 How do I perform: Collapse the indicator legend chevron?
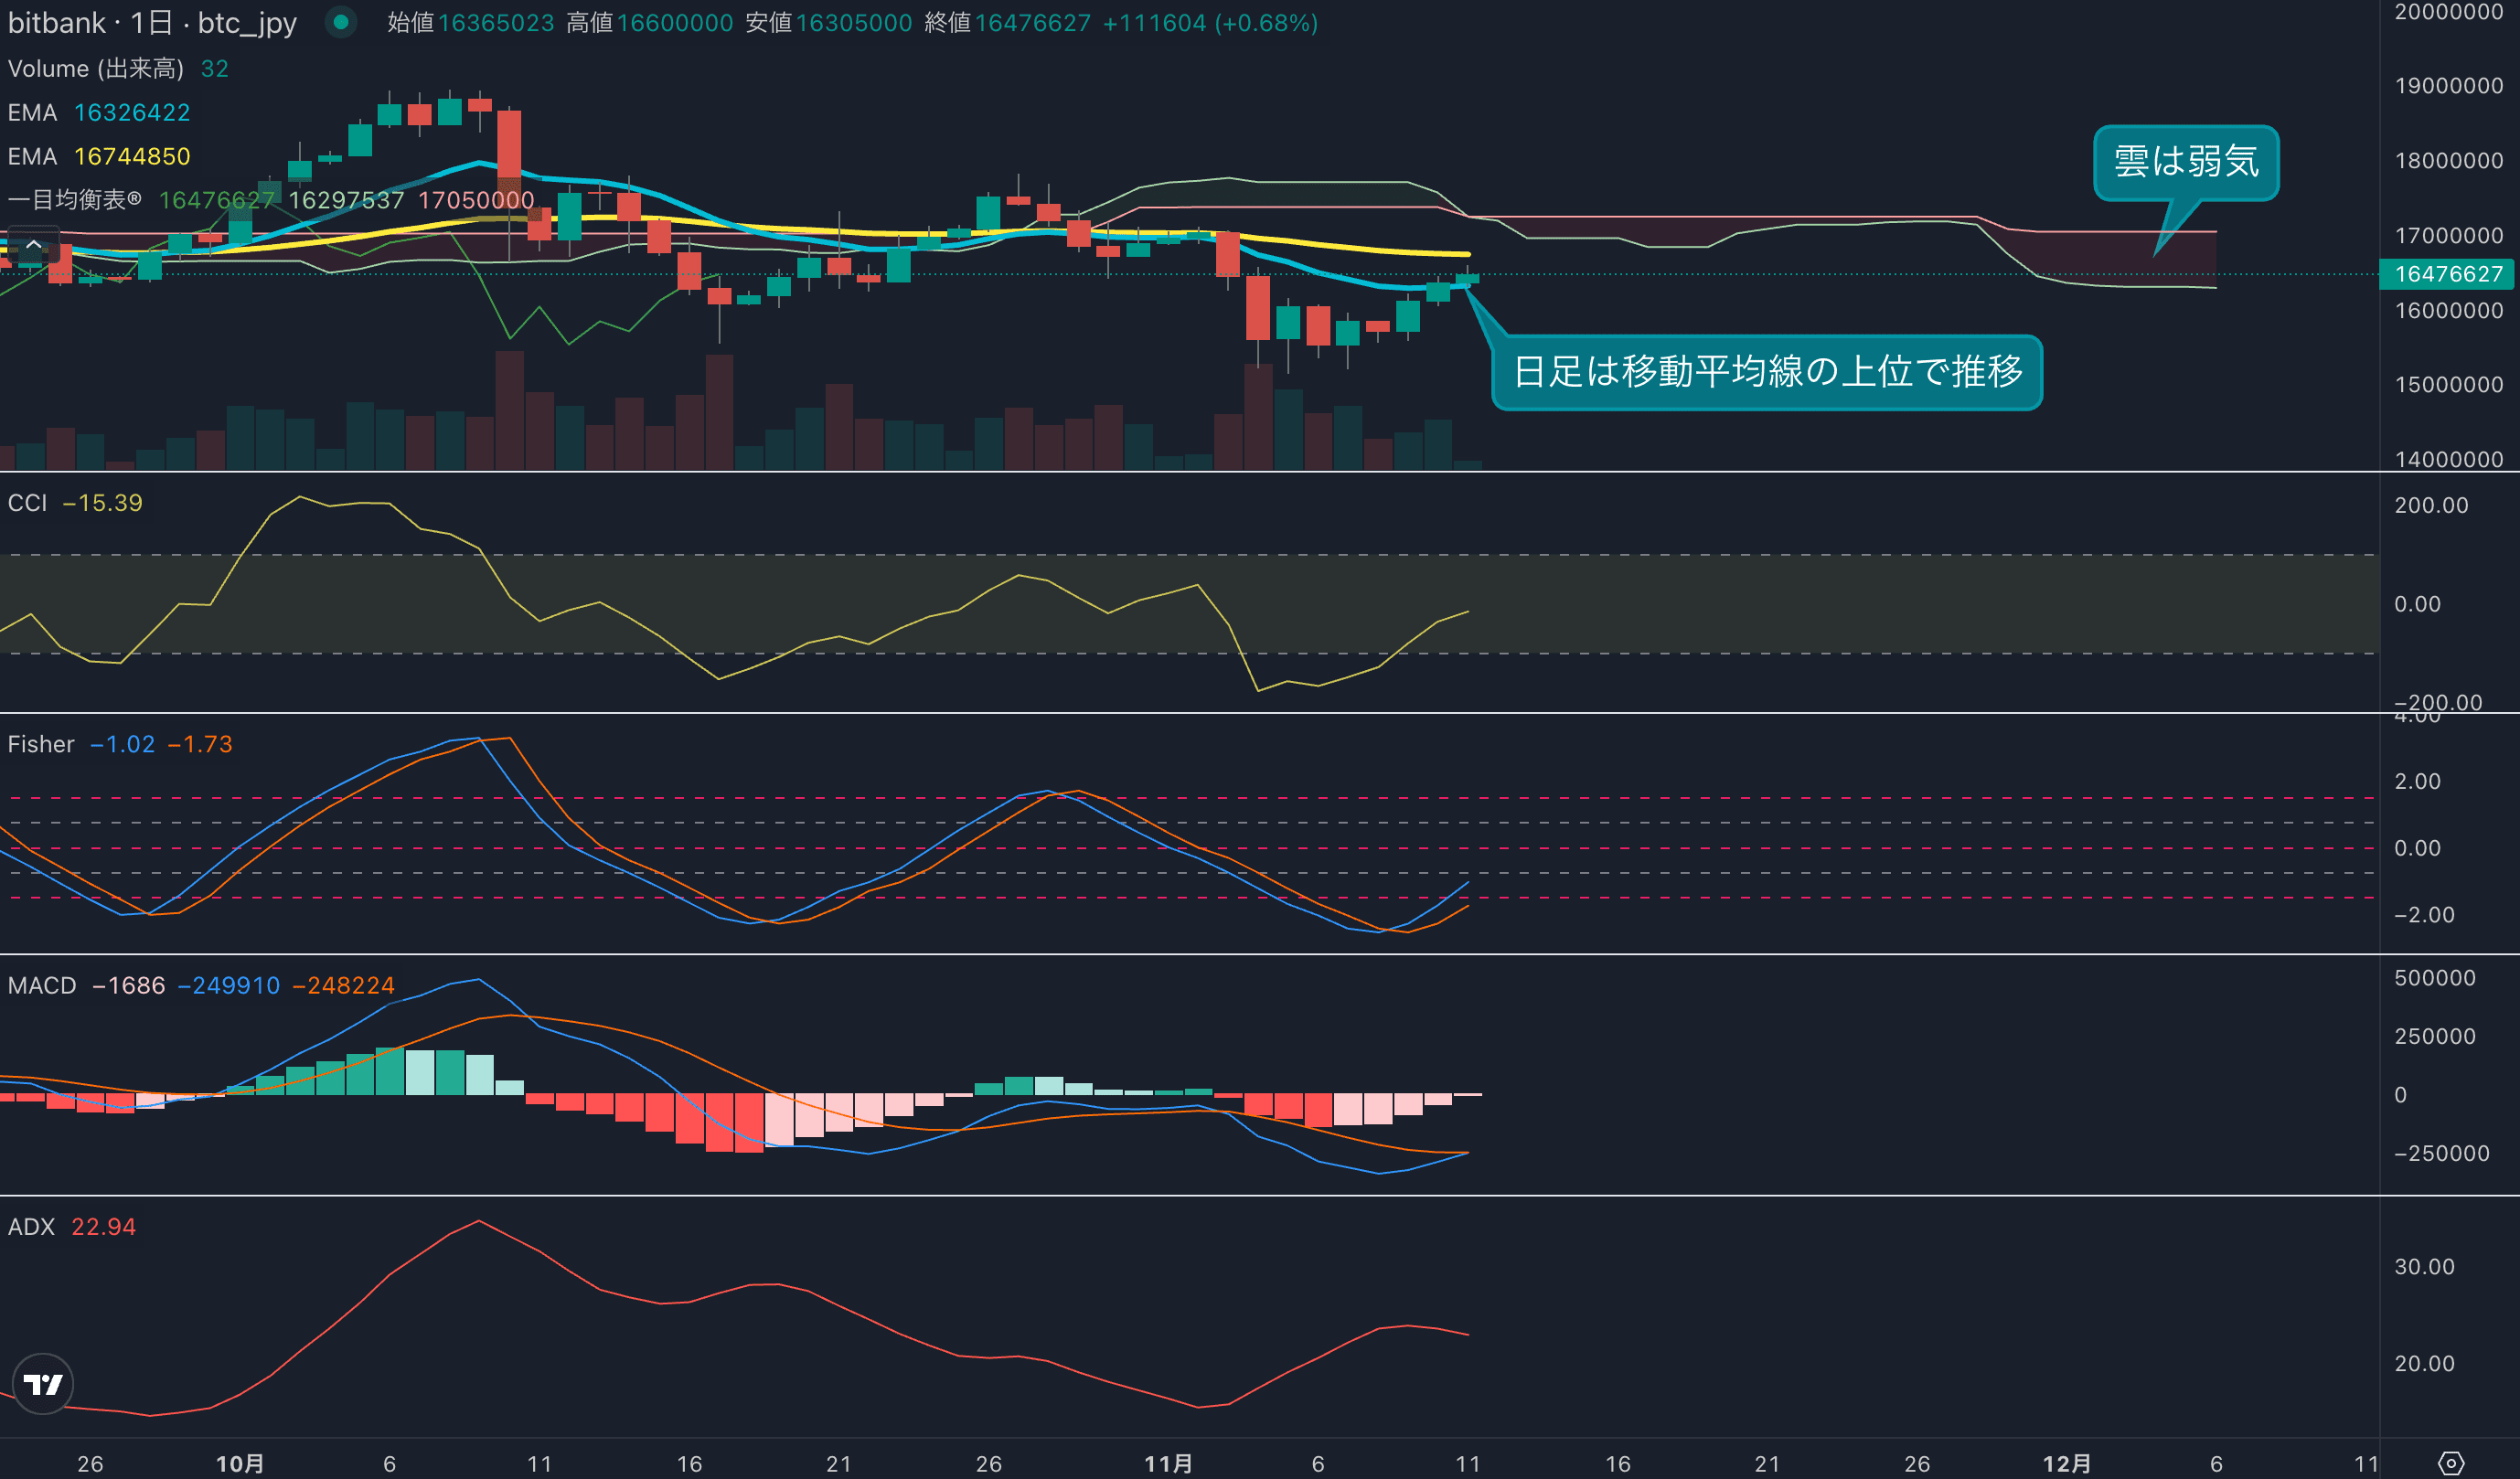click(x=33, y=244)
